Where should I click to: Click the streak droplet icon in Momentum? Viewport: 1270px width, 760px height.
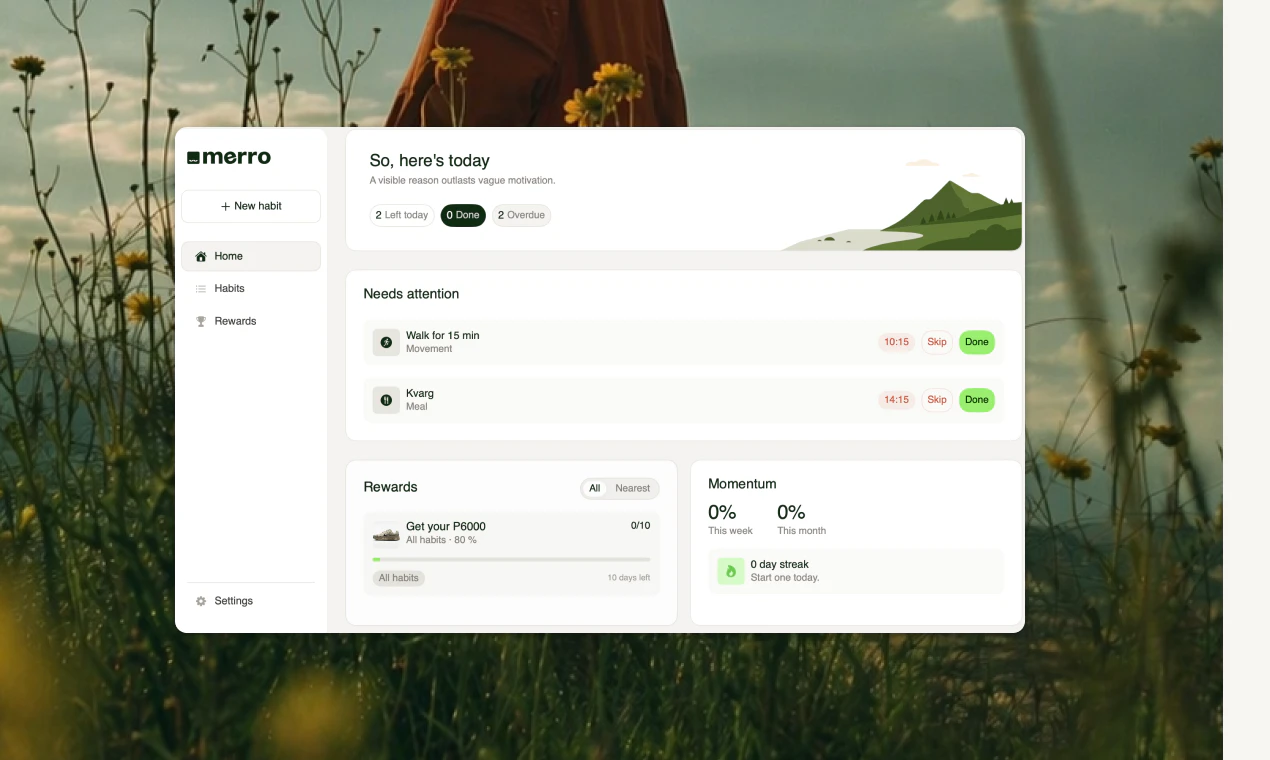tap(730, 571)
